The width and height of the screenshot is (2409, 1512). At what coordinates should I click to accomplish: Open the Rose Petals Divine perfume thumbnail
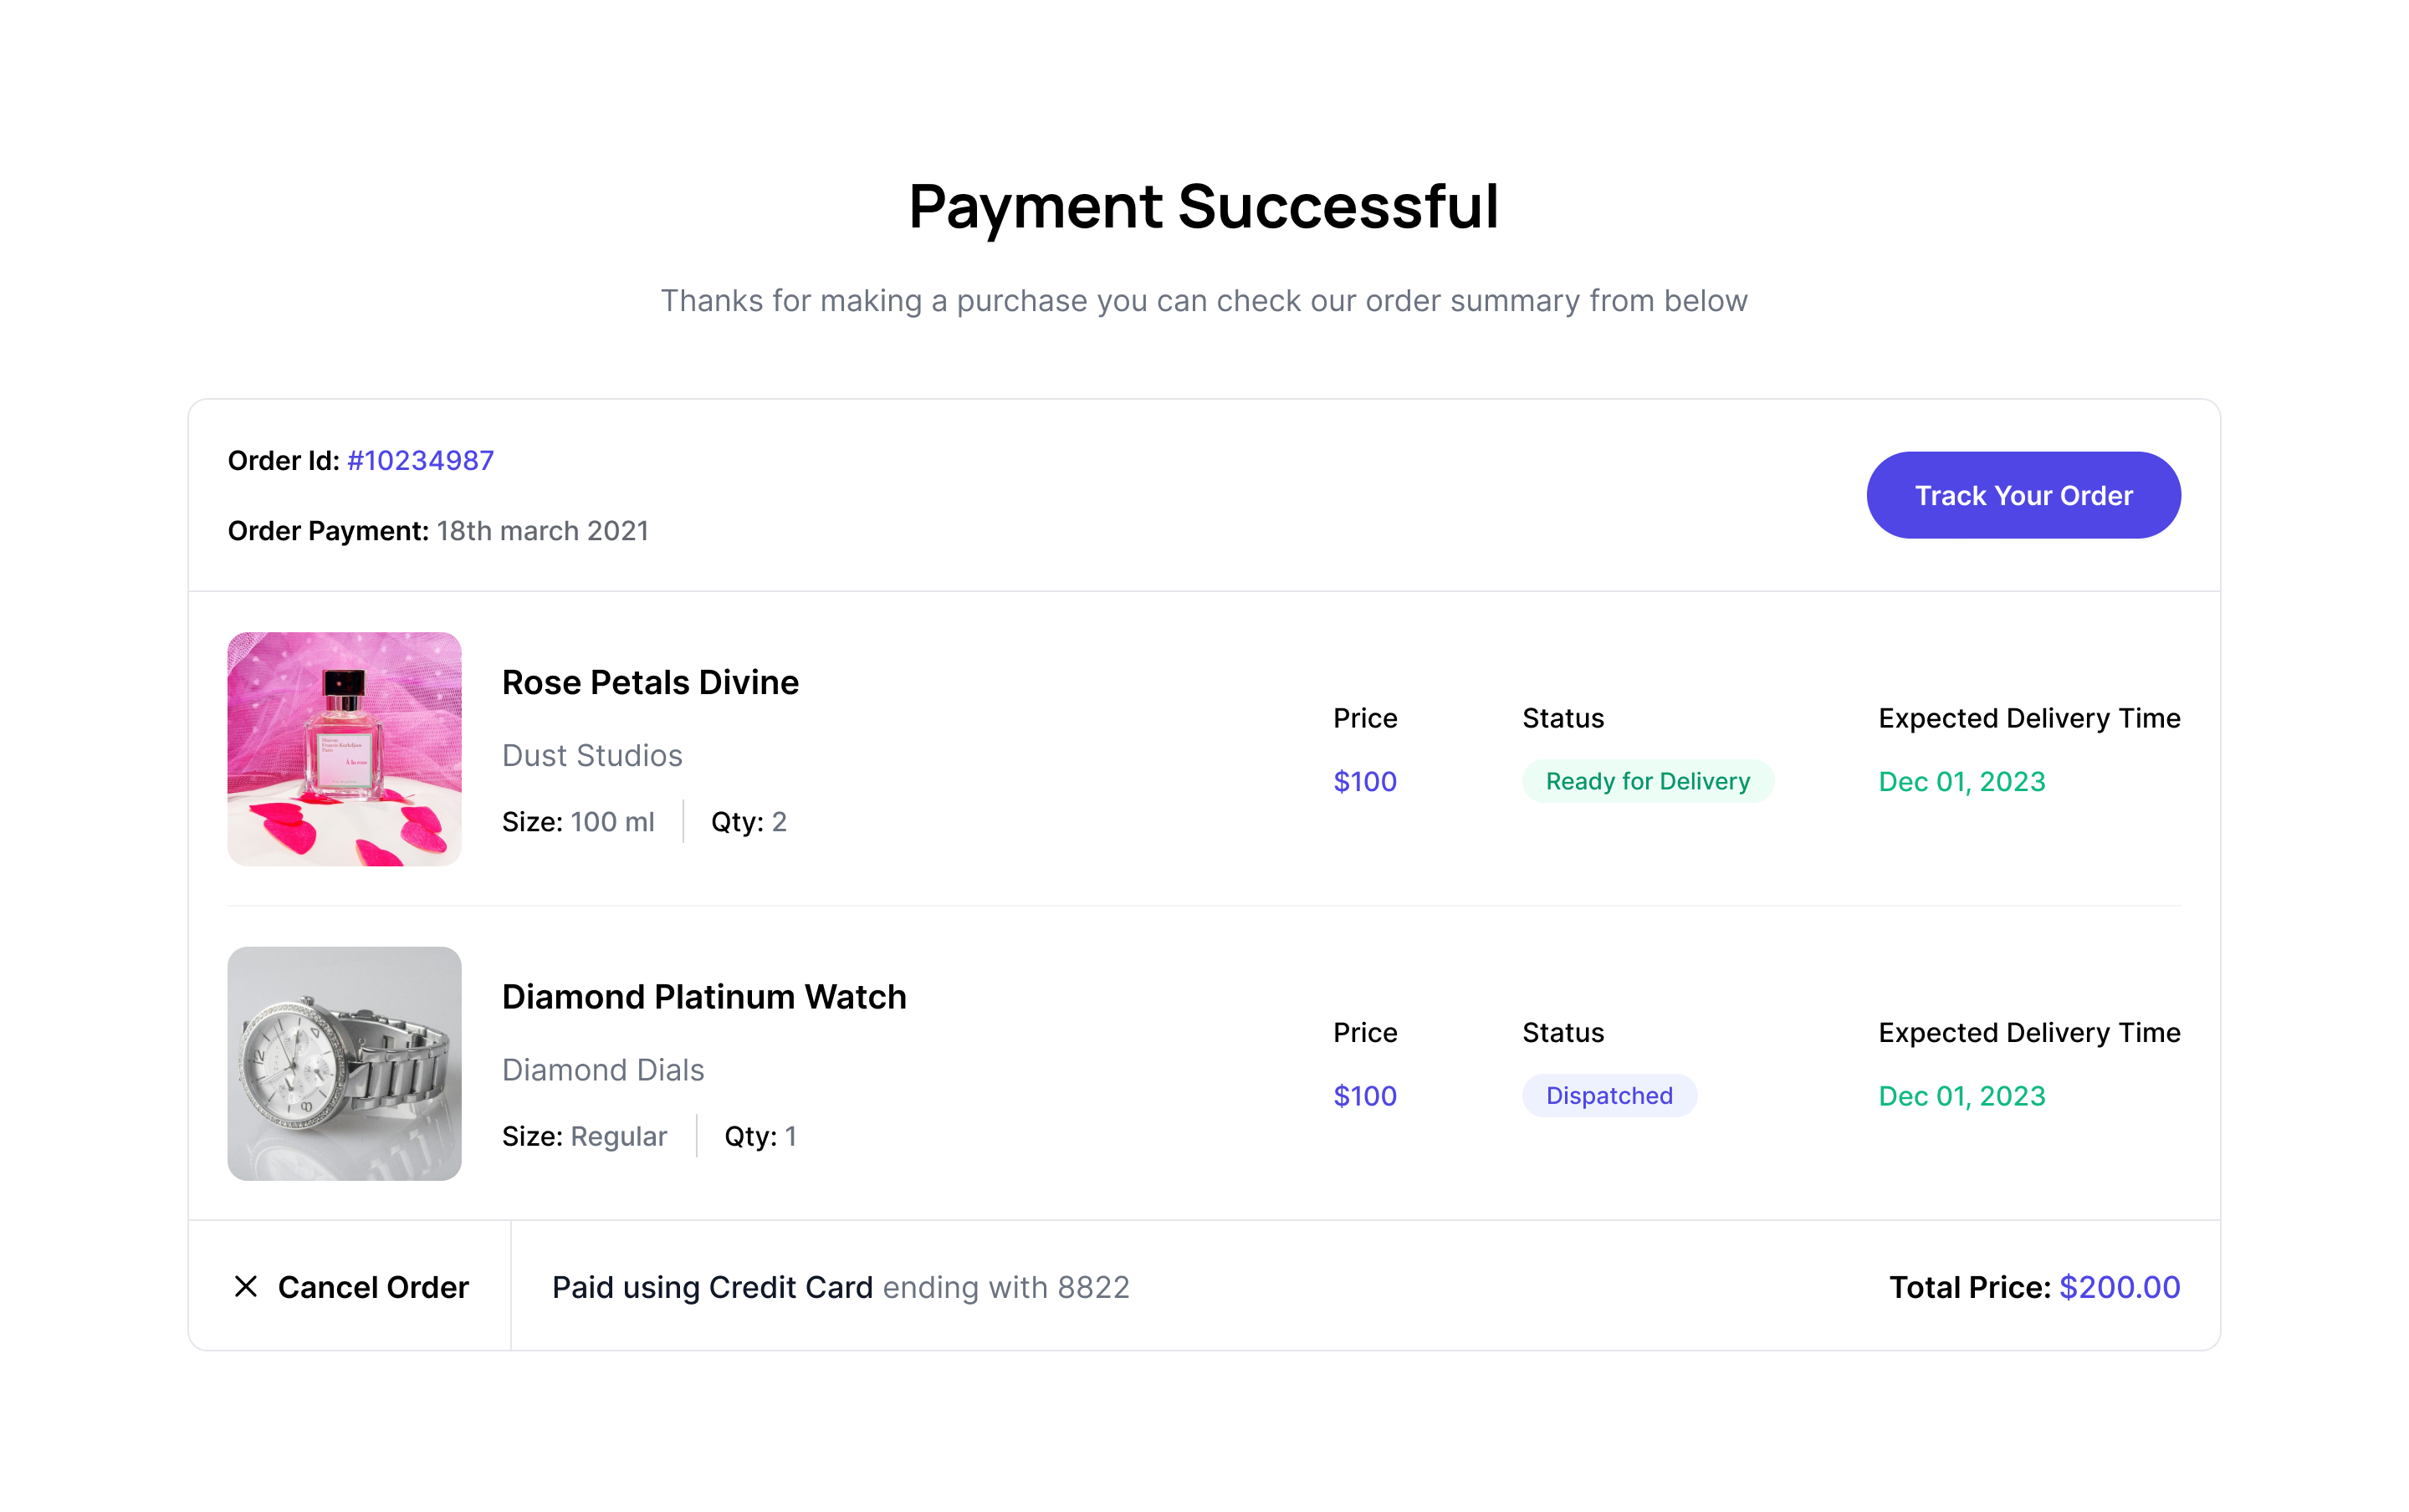344,748
